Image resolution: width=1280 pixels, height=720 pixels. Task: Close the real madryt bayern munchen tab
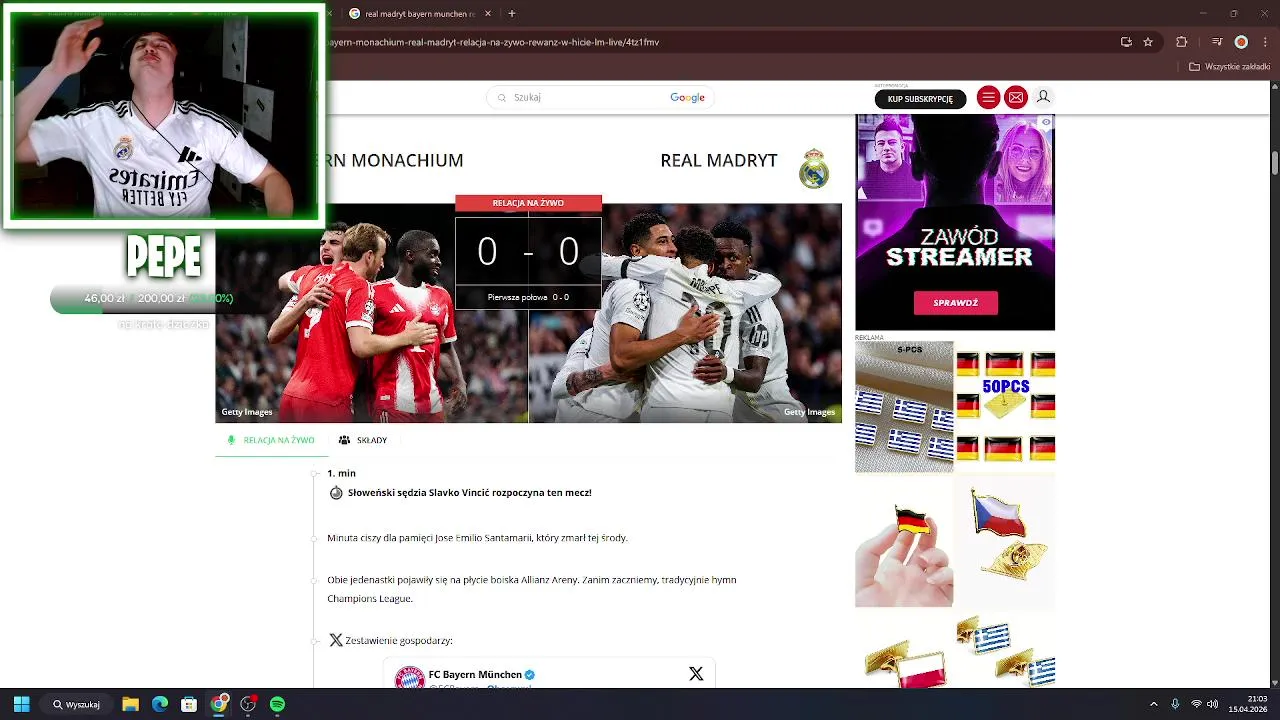(486, 14)
